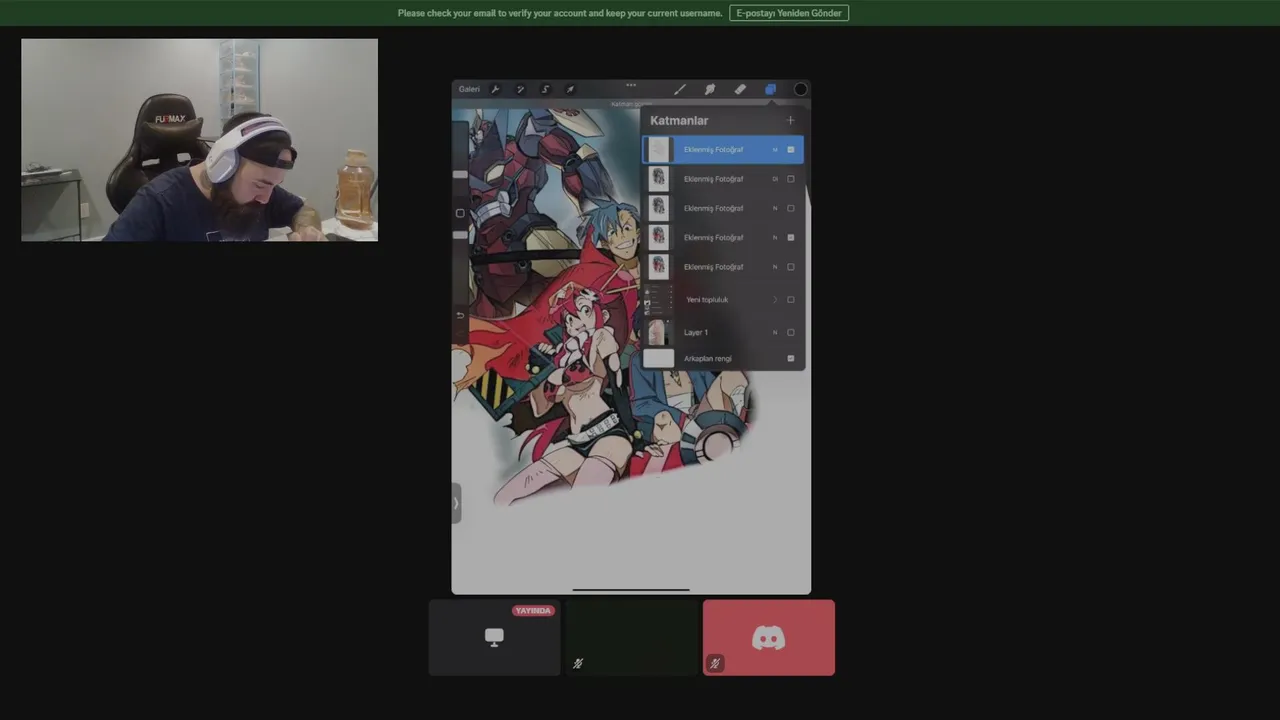Click the verify email notice text
1280x720 pixels.
click(560, 13)
